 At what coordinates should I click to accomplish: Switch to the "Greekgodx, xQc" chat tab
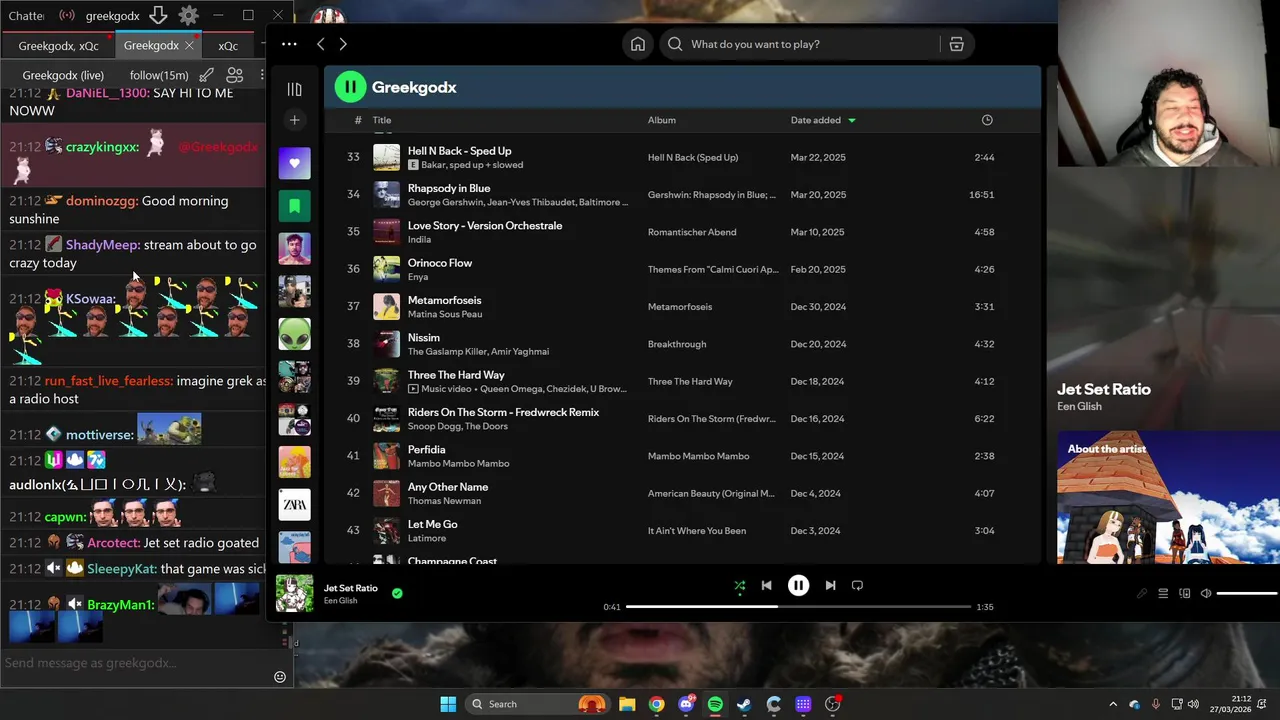pos(59,45)
